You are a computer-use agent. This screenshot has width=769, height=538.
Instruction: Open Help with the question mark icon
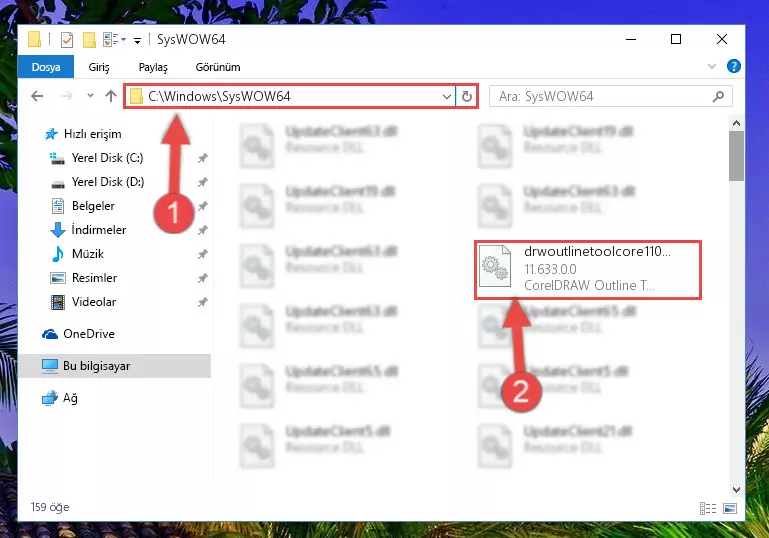pyautogui.click(x=734, y=66)
